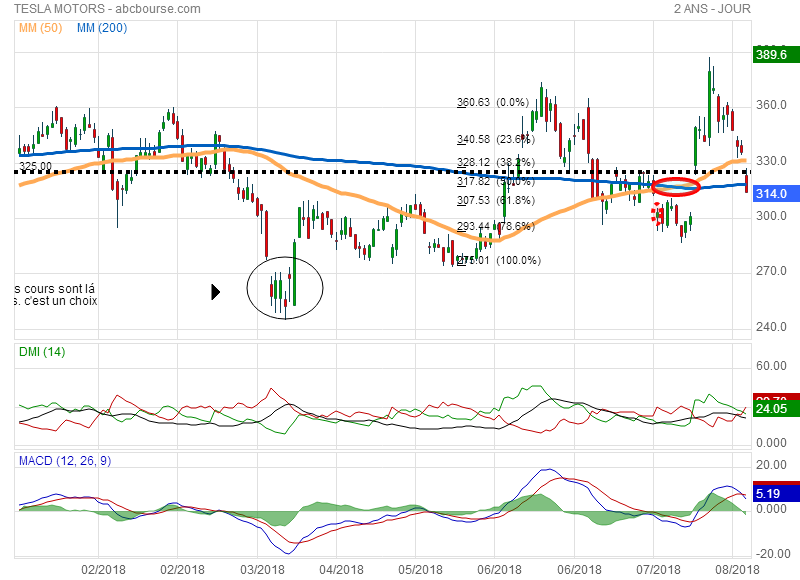Click the "08/2018" date axis label
800x580 pixels.
(737, 570)
